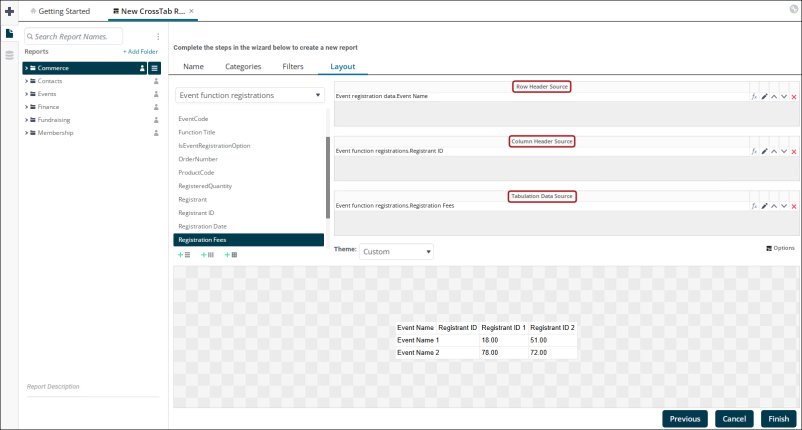Open the report tree options kebab menu
The width and height of the screenshot is (802, 430).
pos(158,36)
